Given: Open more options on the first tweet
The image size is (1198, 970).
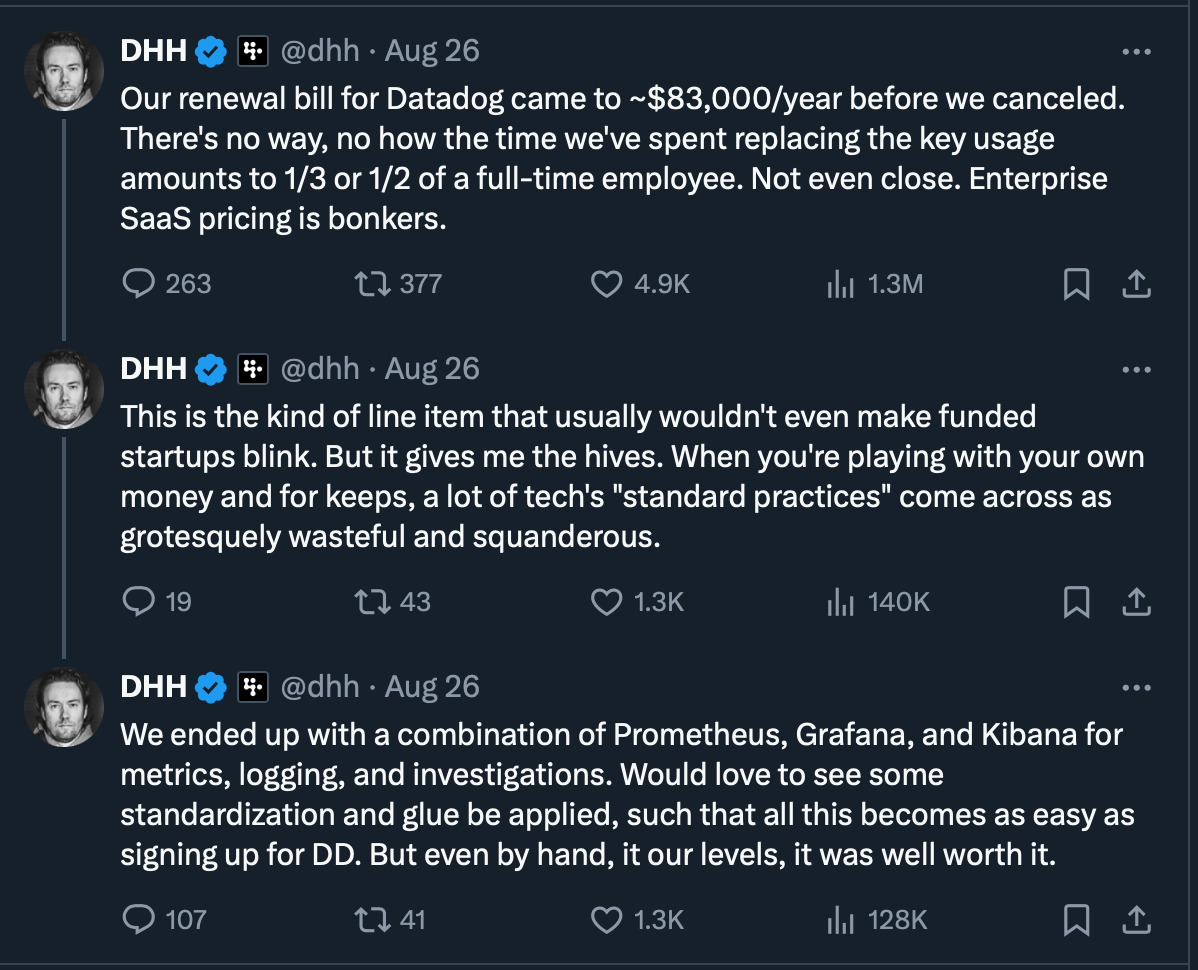Looking at the screenshot, I should tap(1137, 51).
